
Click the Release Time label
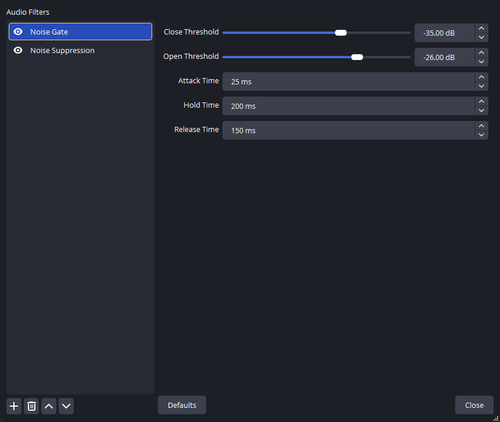(x=197, y=129)
